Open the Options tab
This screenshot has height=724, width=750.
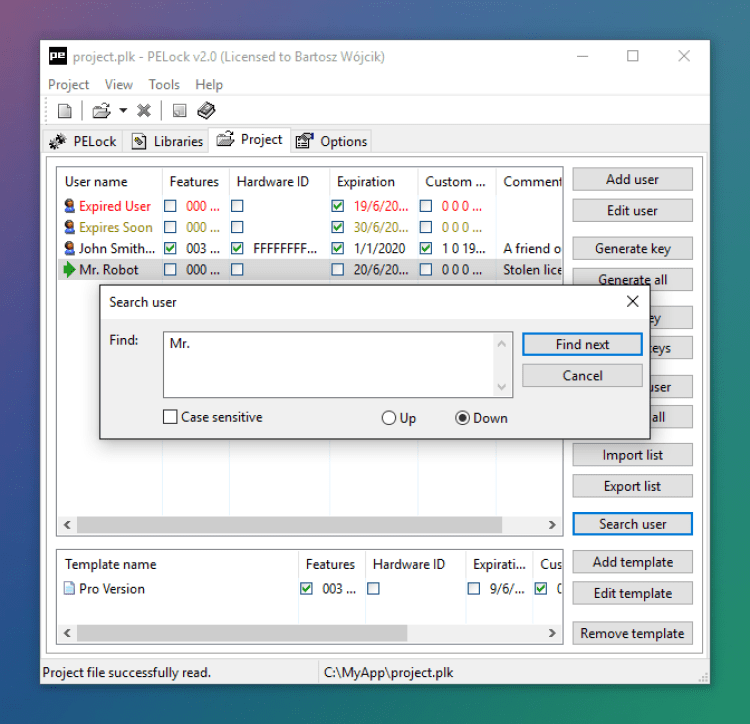pos(331,141)
